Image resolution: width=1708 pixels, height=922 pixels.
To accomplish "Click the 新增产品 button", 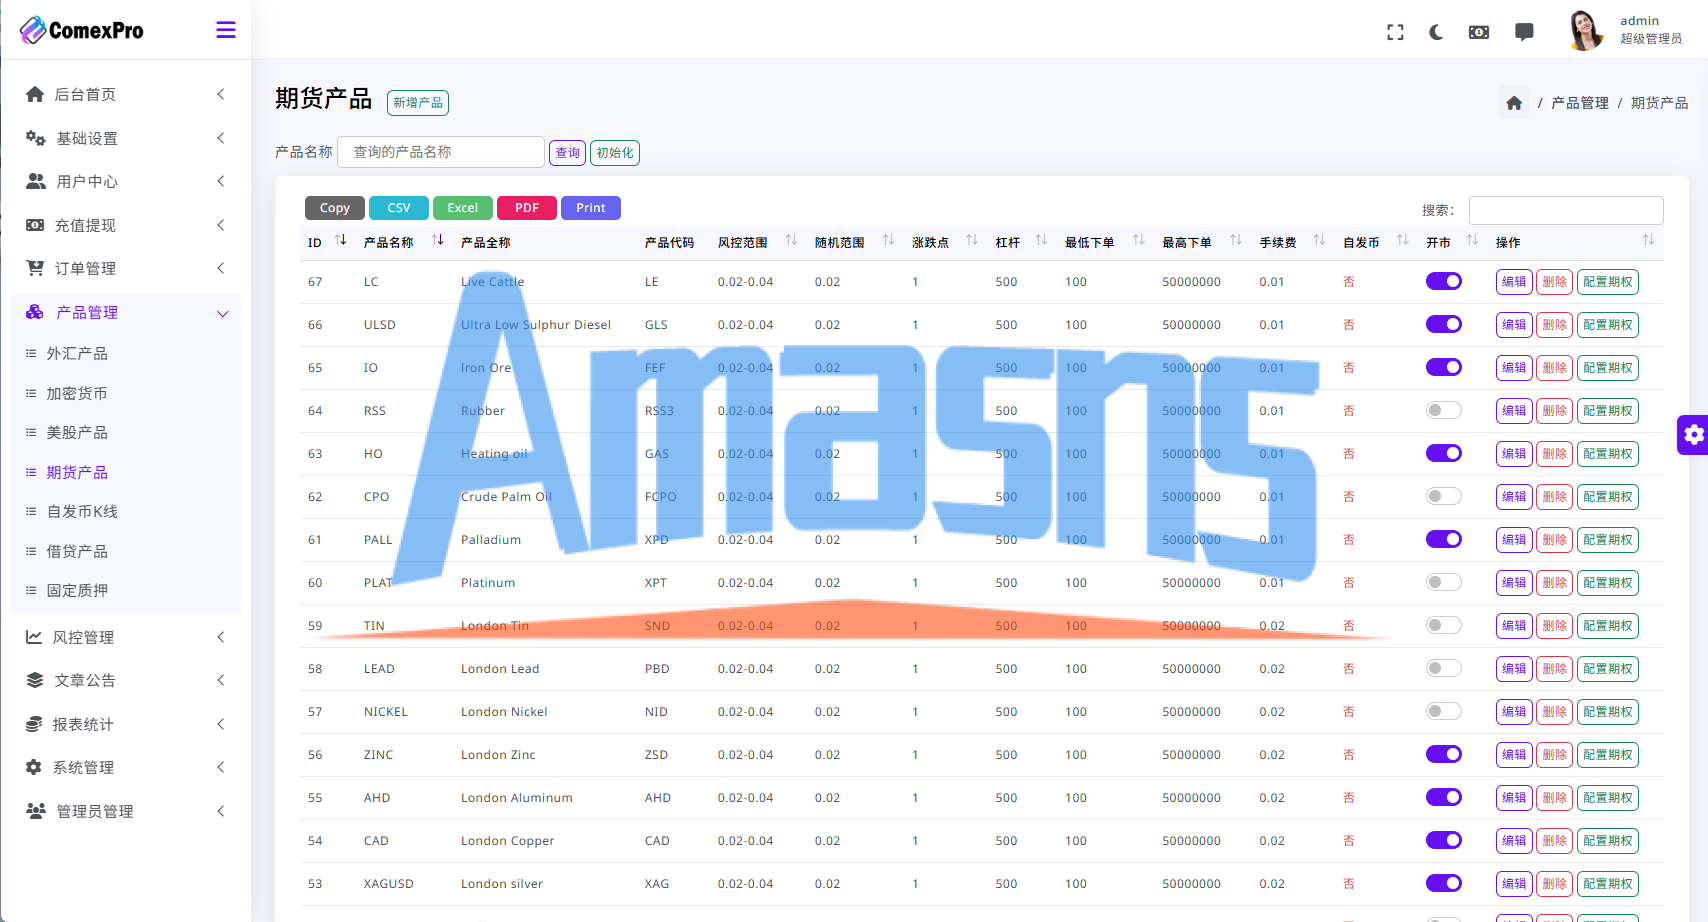I will (418, 103).
